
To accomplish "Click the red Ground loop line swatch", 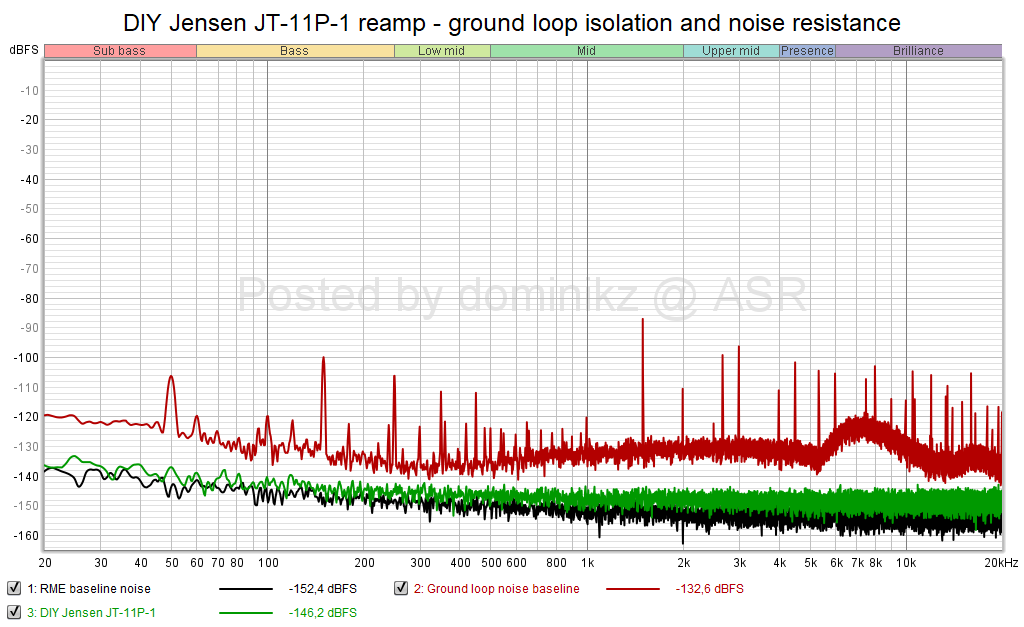I will pyautogui.click(x=633, y=589).
